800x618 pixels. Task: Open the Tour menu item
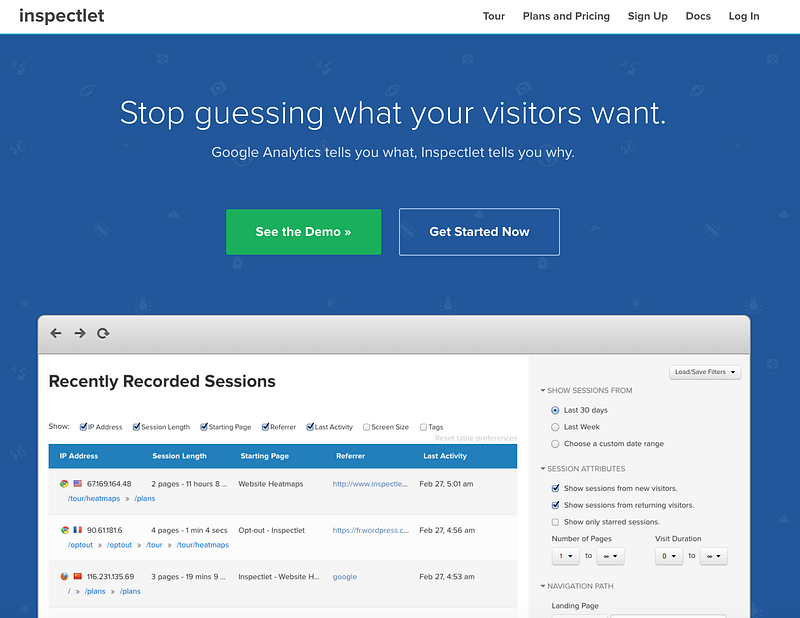click(493, 16)
